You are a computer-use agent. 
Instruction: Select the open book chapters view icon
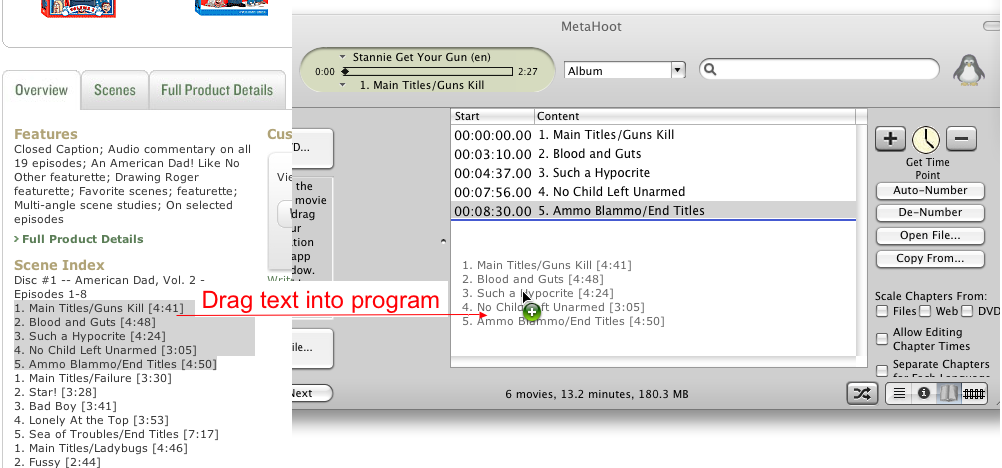(x=949, y=394)
